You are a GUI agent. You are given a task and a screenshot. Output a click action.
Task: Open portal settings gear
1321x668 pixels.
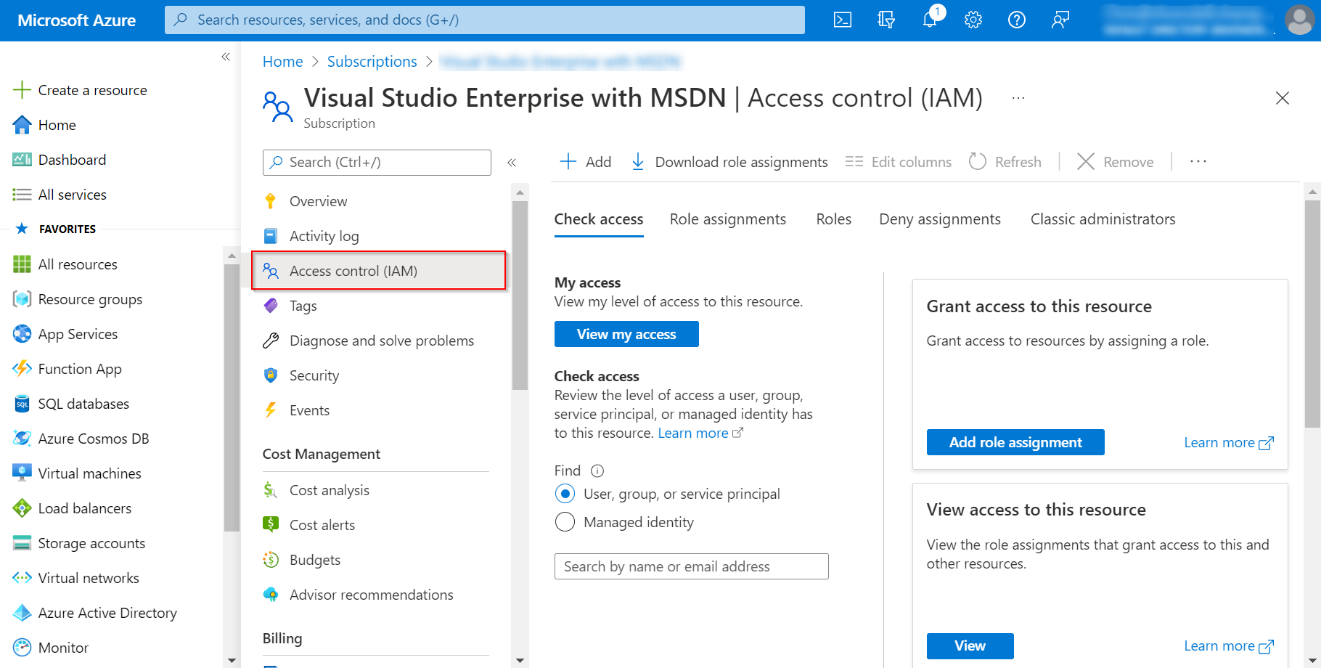pos(973,19)
